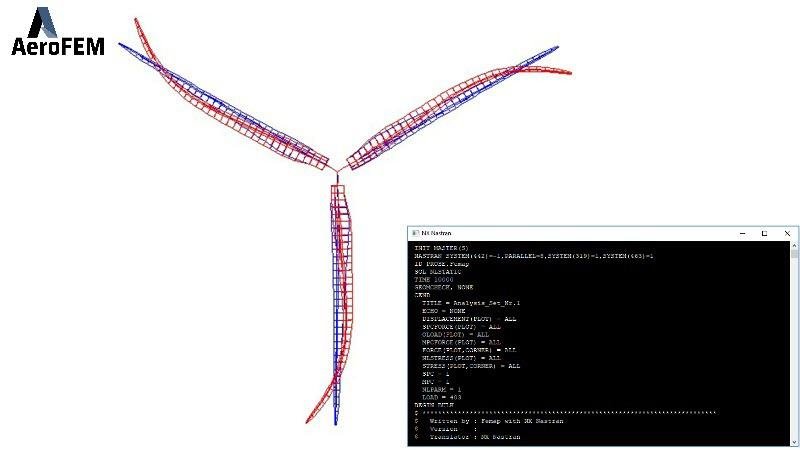Click the console scrollbar down arrow

[792, 440]
